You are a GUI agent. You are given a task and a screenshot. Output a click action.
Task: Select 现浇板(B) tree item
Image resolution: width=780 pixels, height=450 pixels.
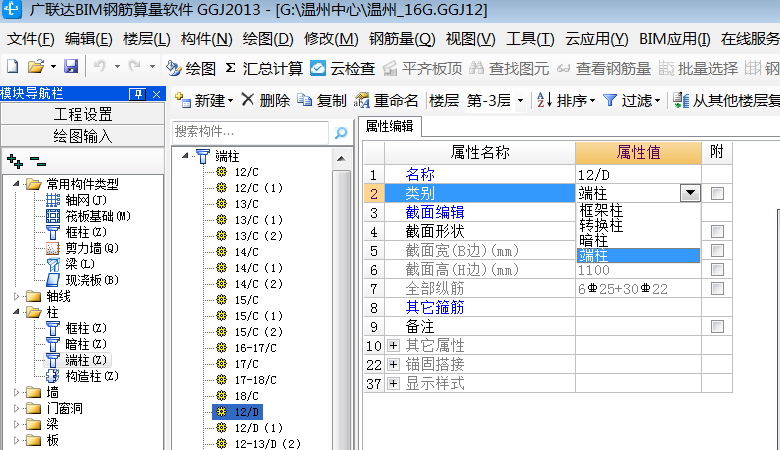click(x=82, y=280)
